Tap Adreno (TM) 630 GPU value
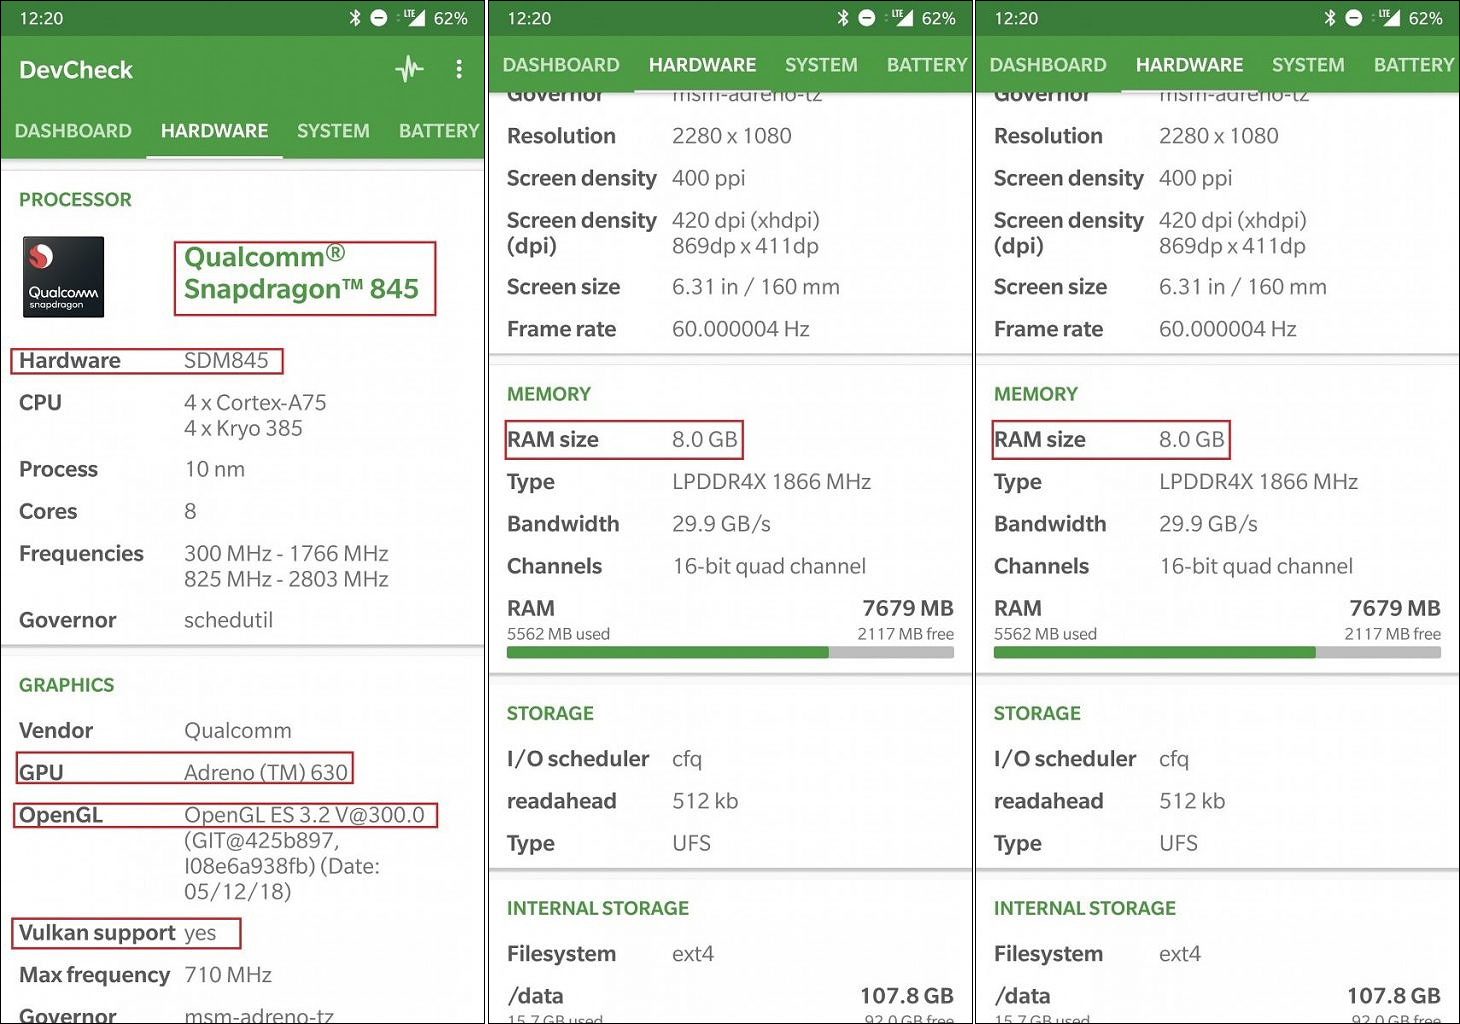Screen dimensions: 1460x1024 pyautogui.click(x=266, y=772)
